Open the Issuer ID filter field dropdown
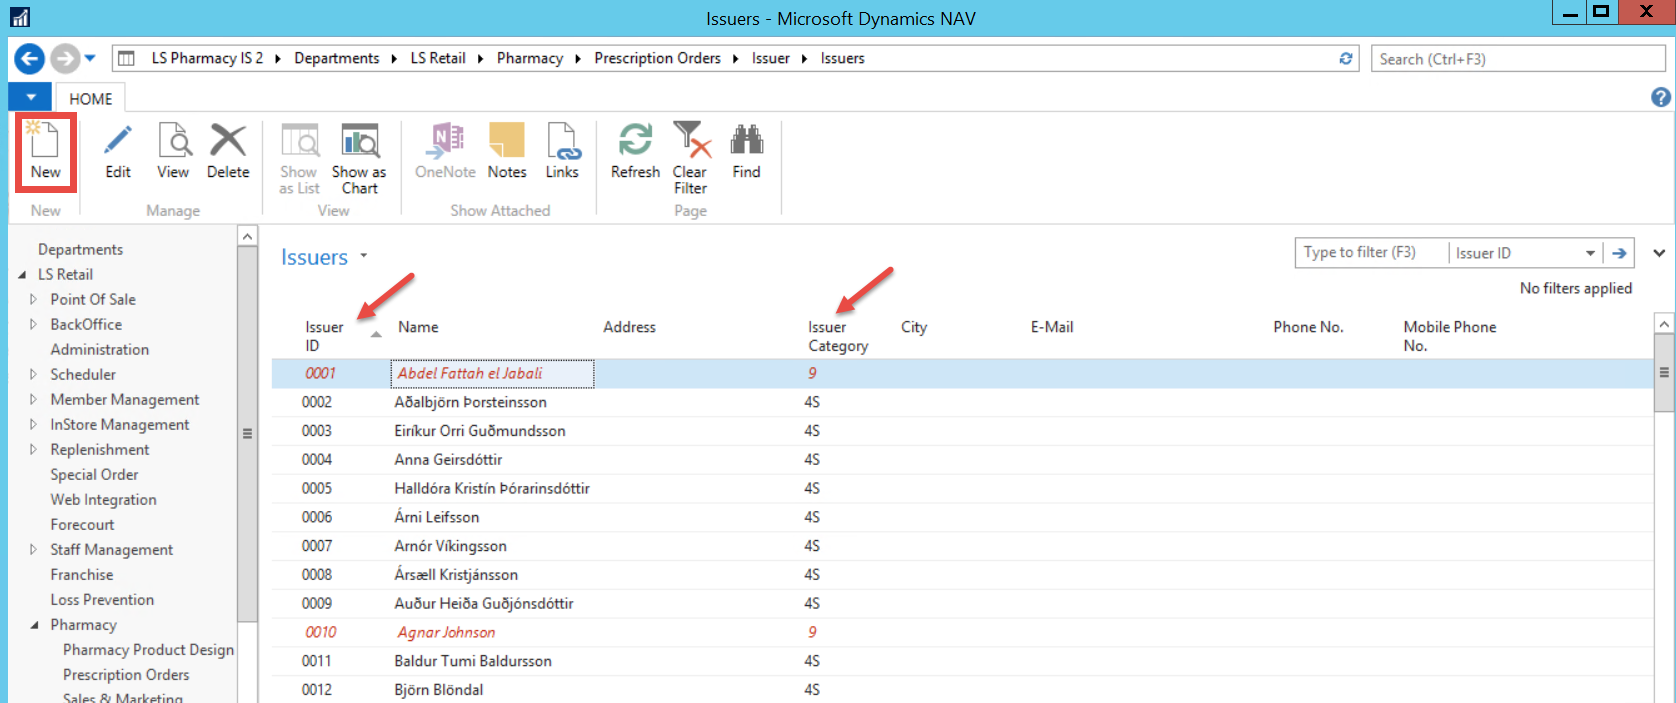Viewport: 1676px width, 703px height. coord(1590,253)
